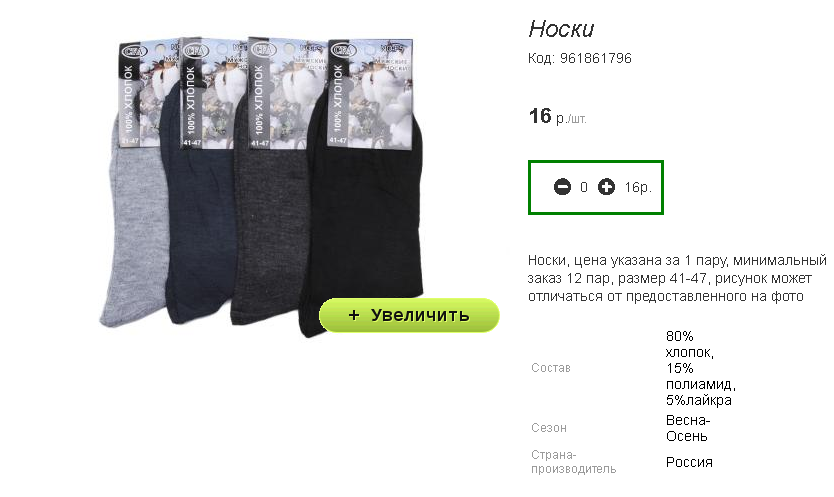Select the black sock in photo
Screen dimensions: 834x497
click(362, 223)
